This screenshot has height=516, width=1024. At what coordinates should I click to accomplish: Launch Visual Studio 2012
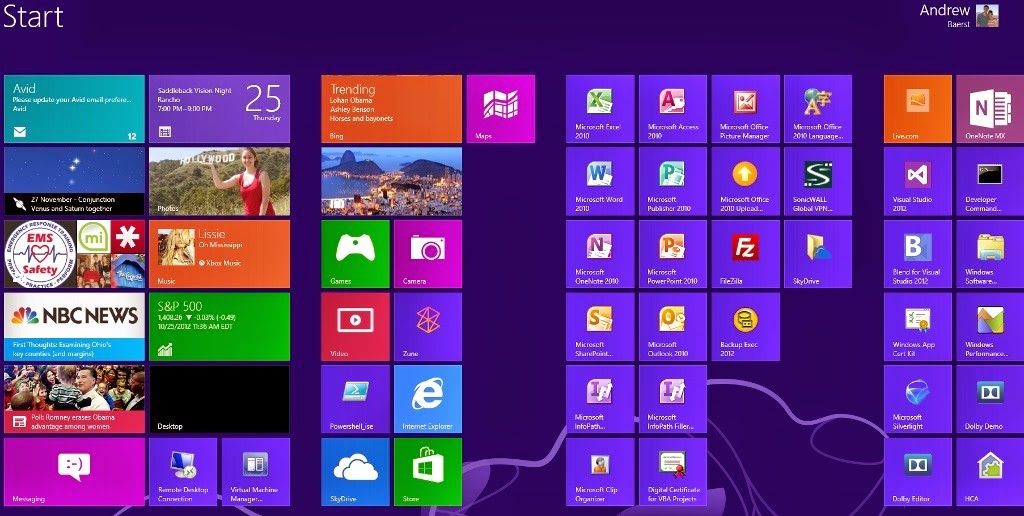(918, 182)
